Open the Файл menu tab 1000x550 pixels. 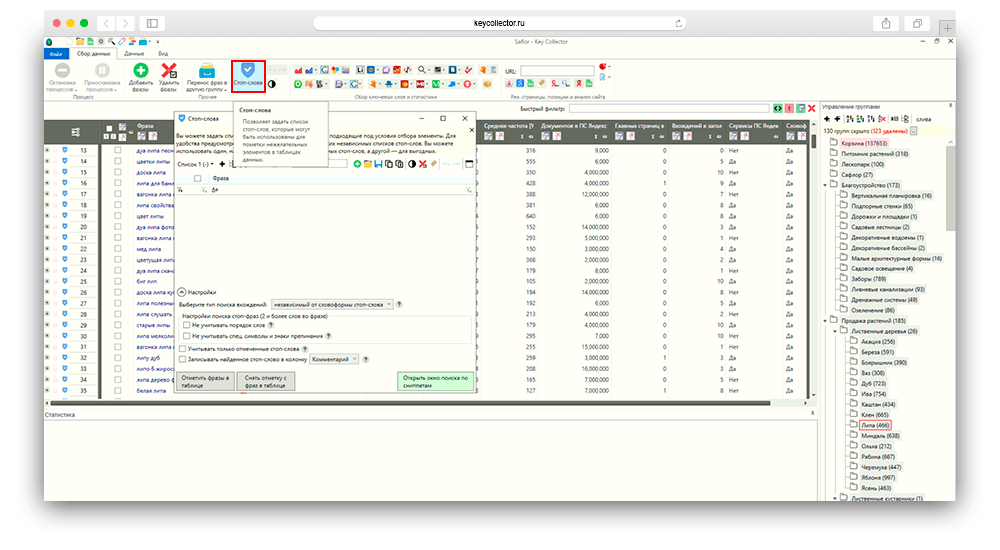pos(56,54)
